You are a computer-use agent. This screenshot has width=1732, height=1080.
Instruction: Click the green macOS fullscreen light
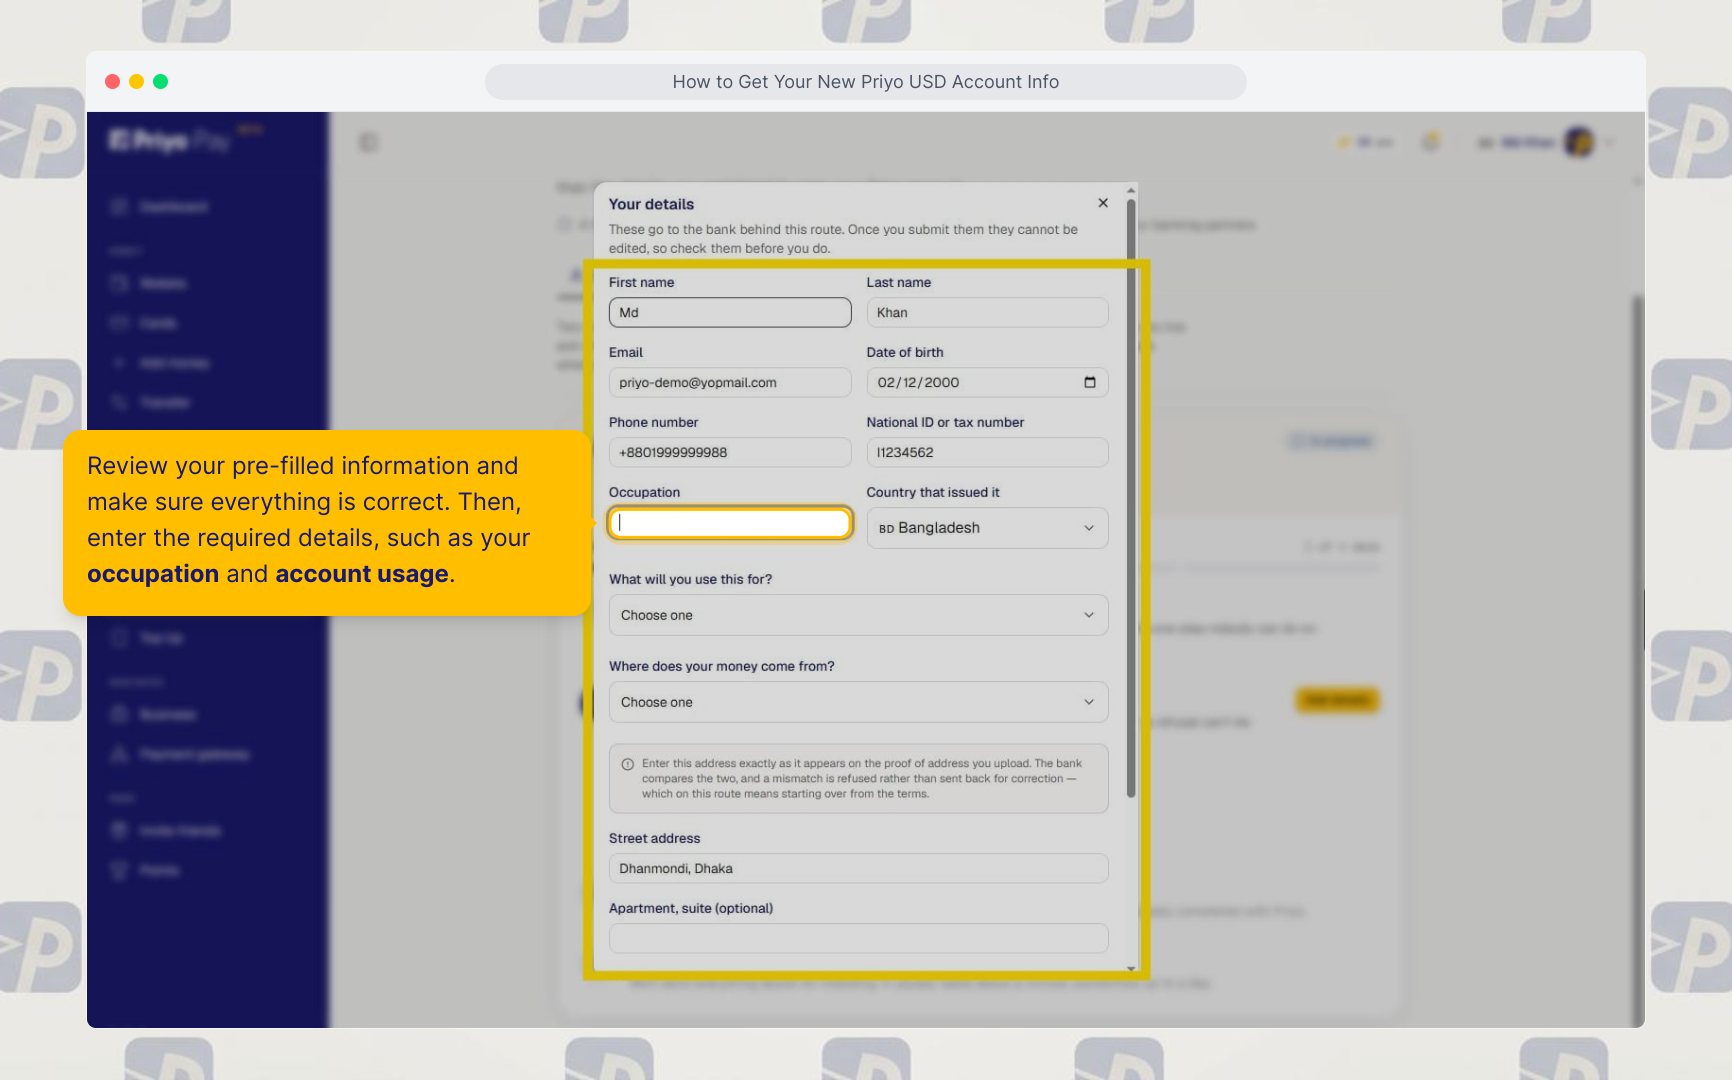[161, 82]
